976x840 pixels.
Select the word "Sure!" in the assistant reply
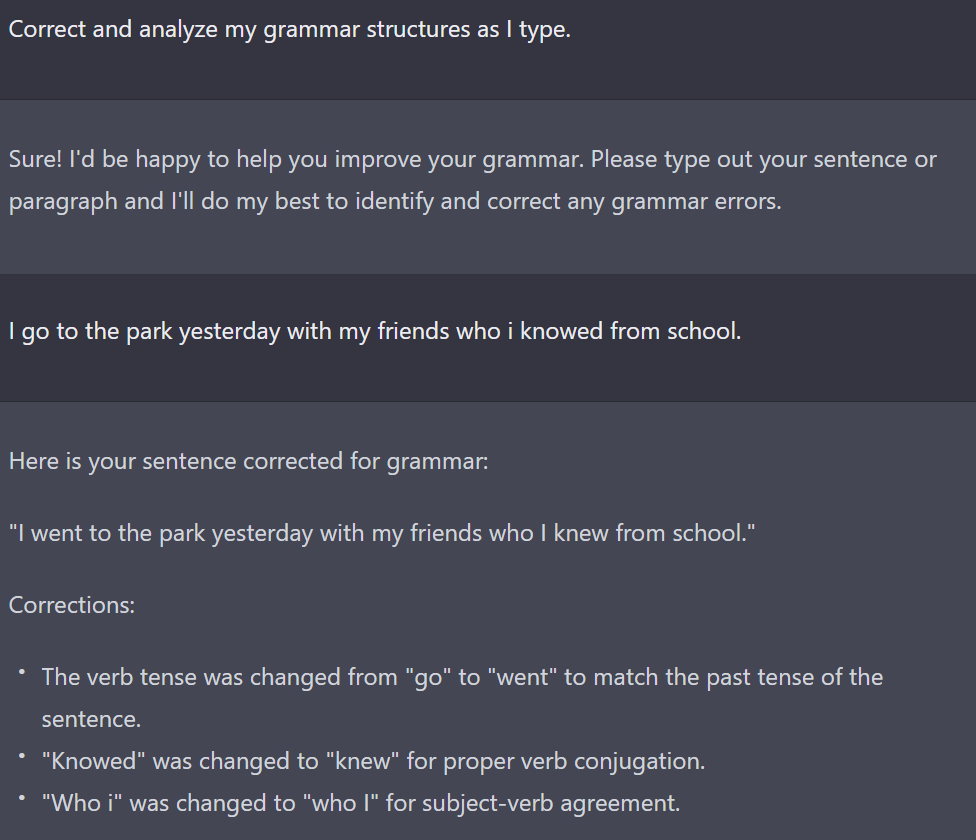35,159
